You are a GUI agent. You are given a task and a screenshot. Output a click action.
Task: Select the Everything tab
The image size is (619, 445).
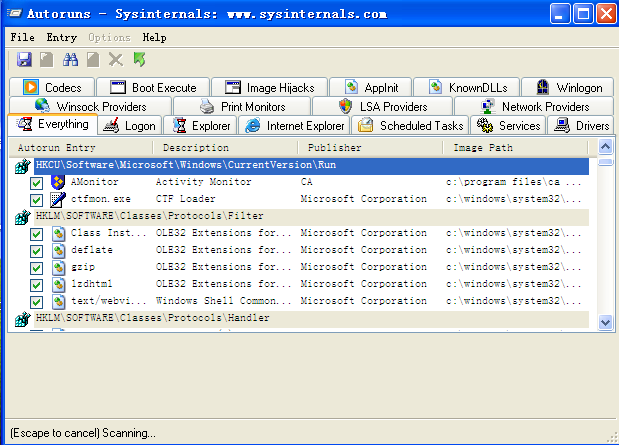(x=53, y=124)
